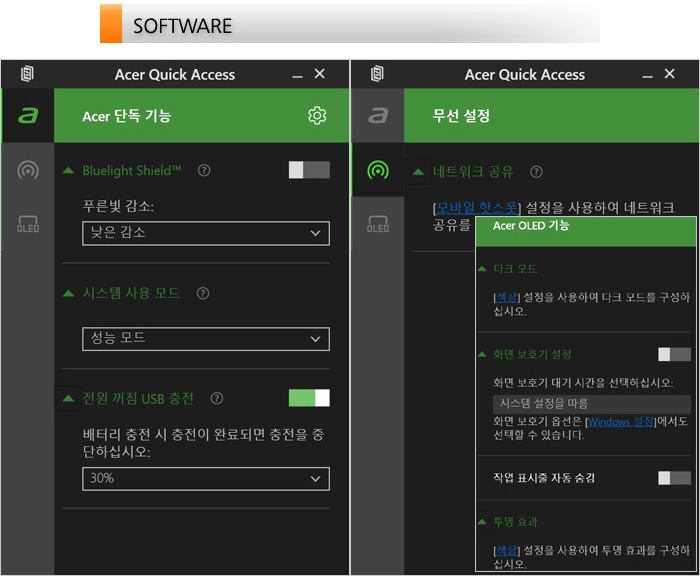Toggle 작업 표시줄 자동 숨김 switch

[674, 478]
